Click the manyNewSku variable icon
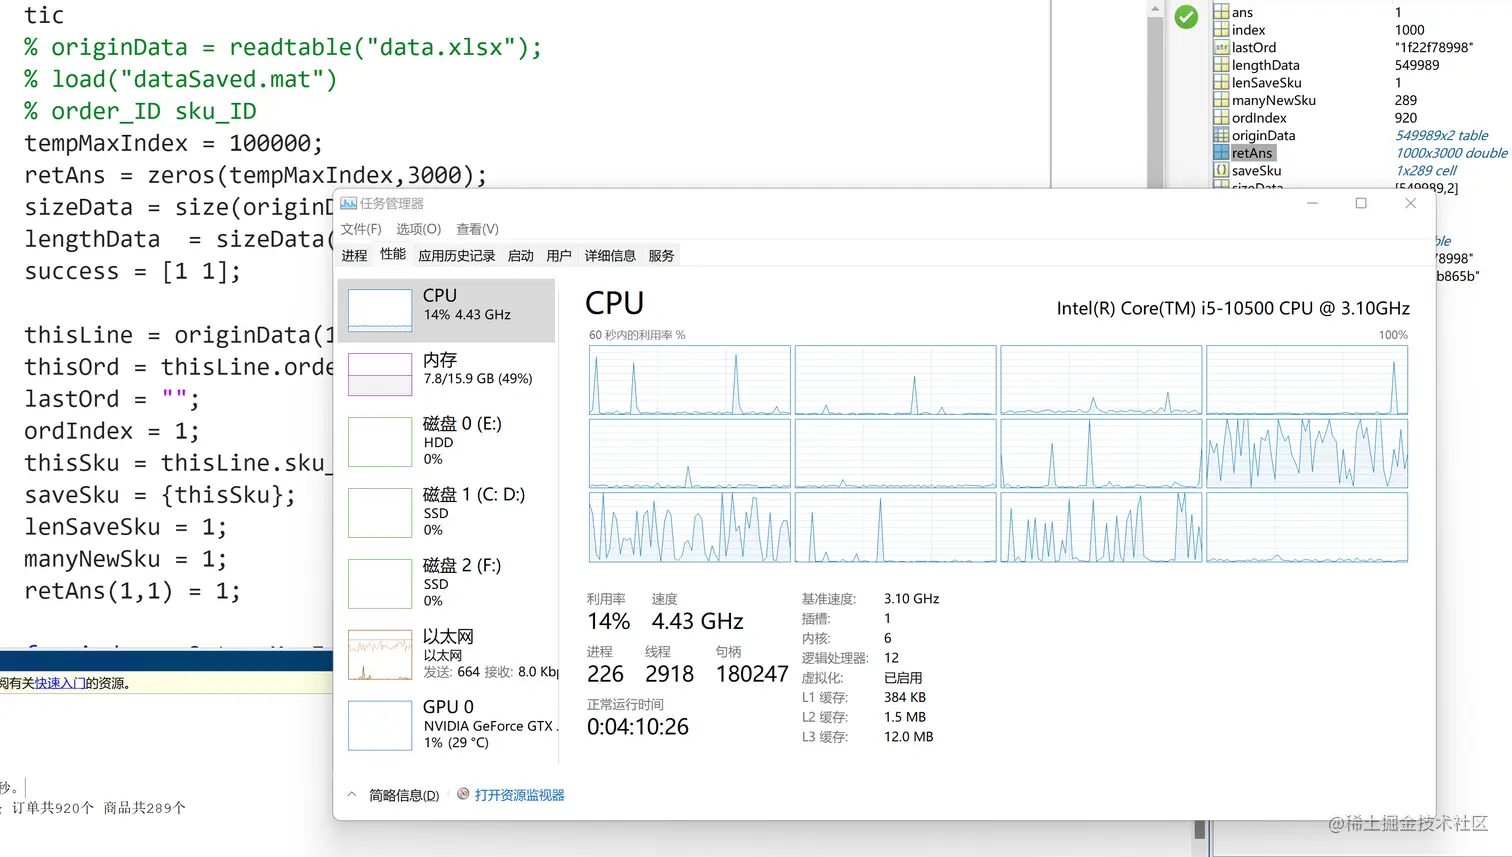 pyautogui.click(x=1221, y=100)
